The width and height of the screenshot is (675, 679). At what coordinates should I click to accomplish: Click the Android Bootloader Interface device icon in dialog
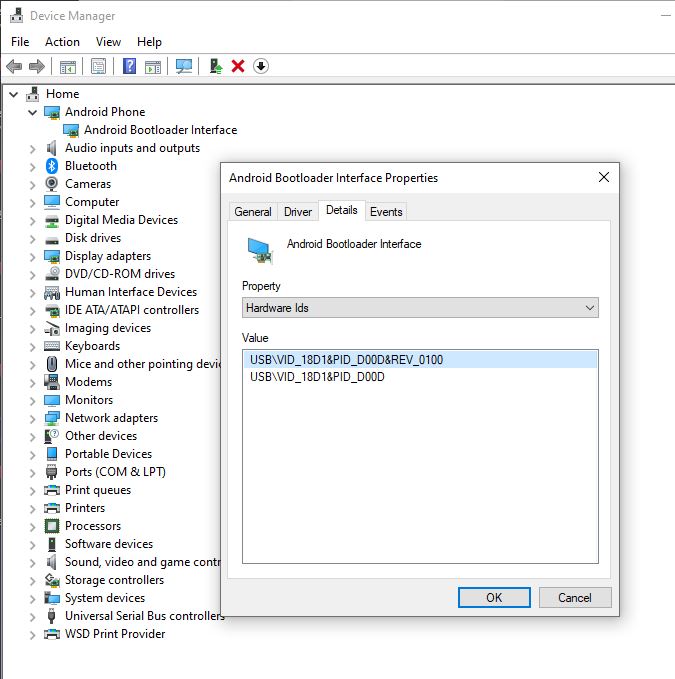(260, 251)
